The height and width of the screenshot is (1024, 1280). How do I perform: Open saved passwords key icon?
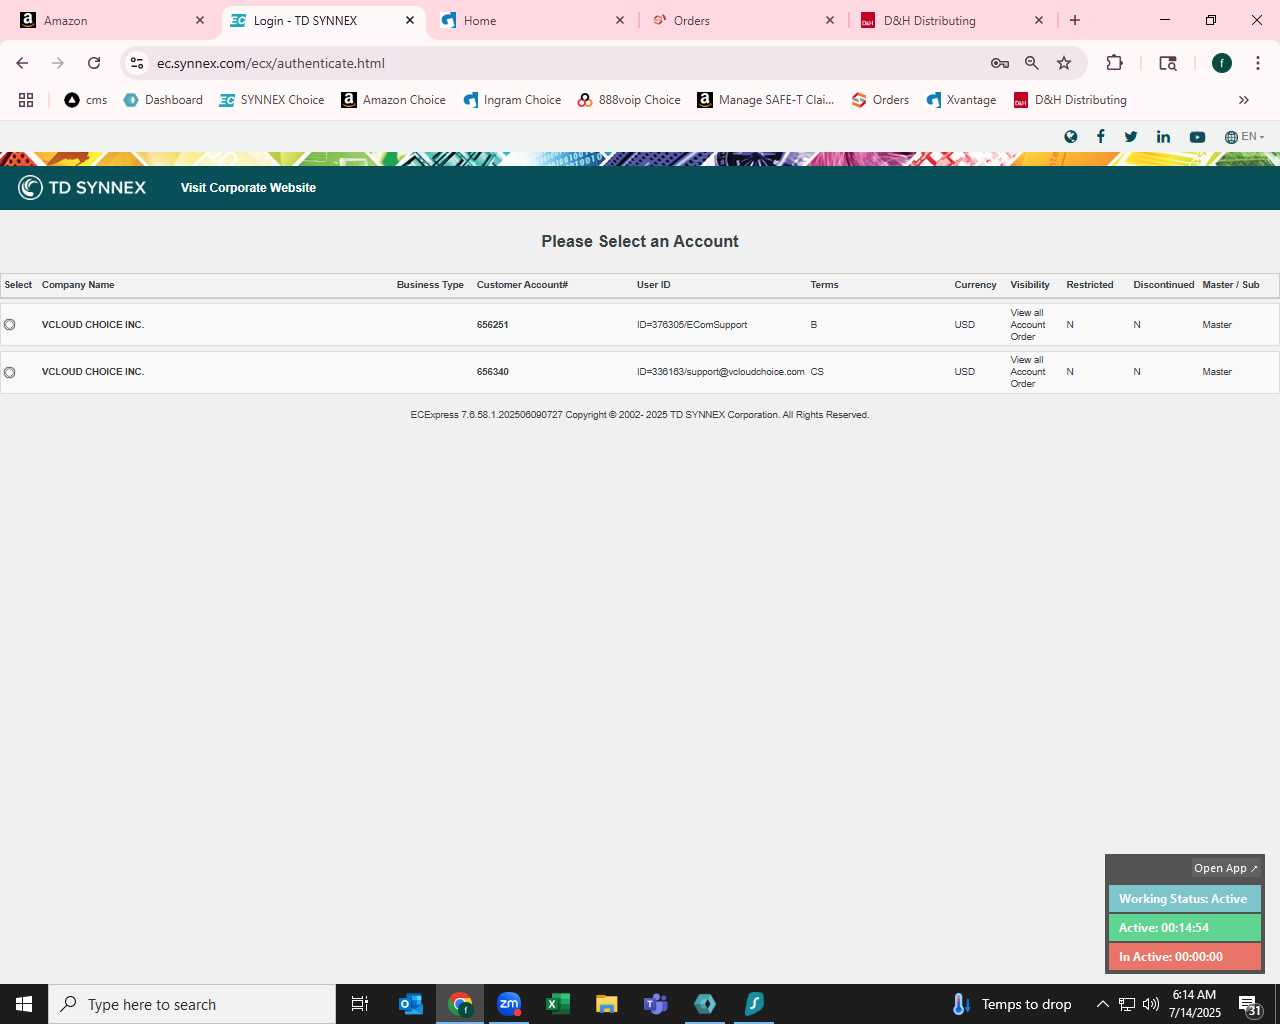[x=1000, y=63]
